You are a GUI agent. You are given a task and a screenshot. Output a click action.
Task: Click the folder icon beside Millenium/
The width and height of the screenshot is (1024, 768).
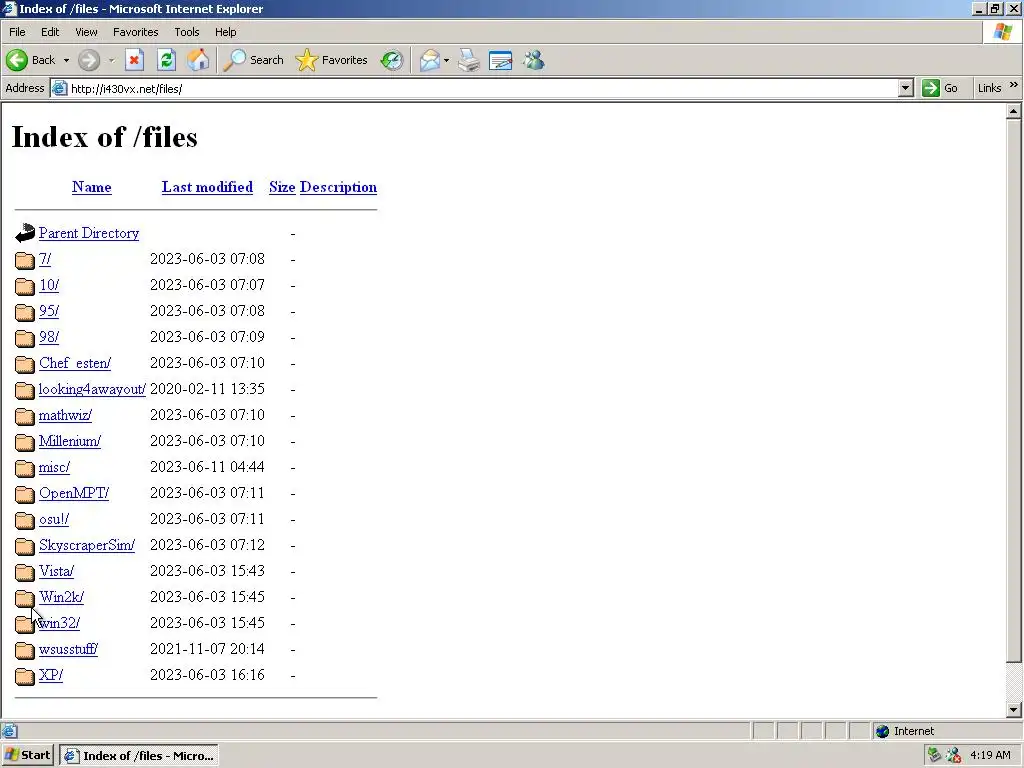25,442
